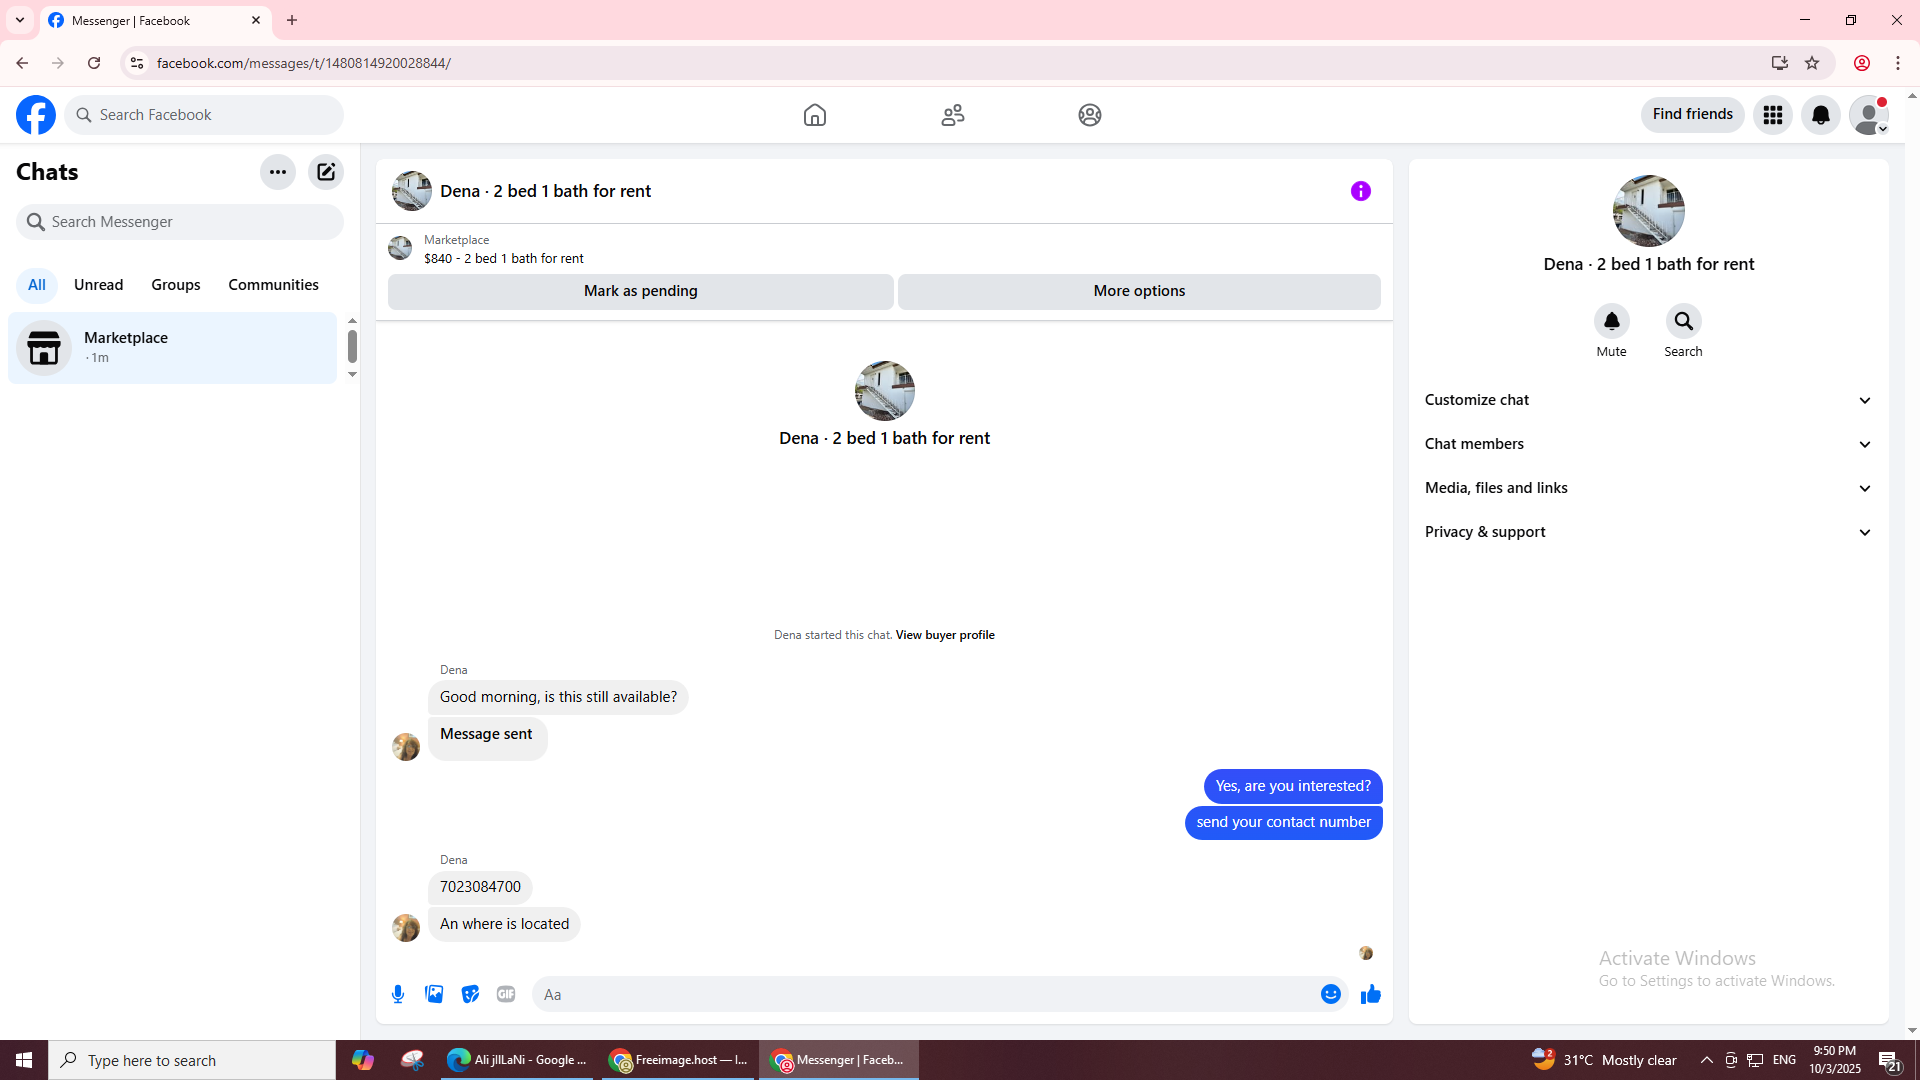
Task: Open Chrome three-dot menu
Action: pos(1898,63)
